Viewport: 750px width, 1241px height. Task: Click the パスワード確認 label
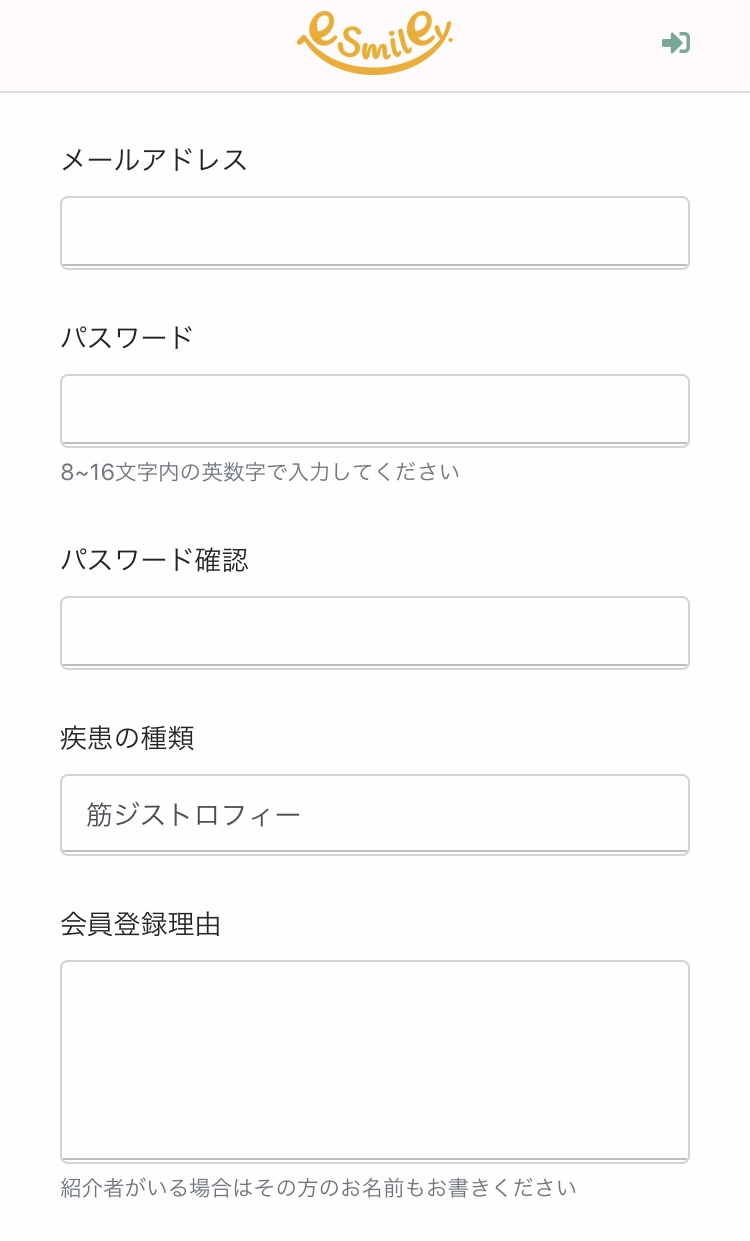click(154, 560)
